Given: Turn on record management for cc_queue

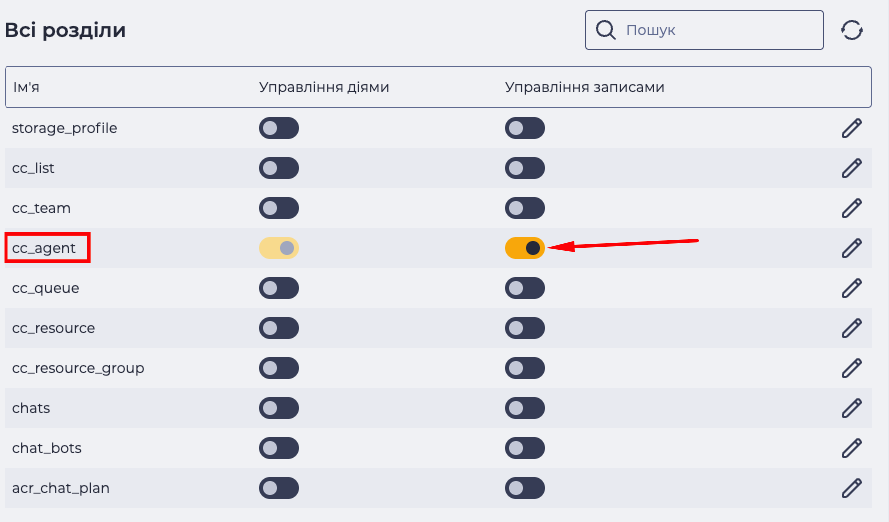Looking at the screenshot, I should pyautogui.click(x=525, y=288).
